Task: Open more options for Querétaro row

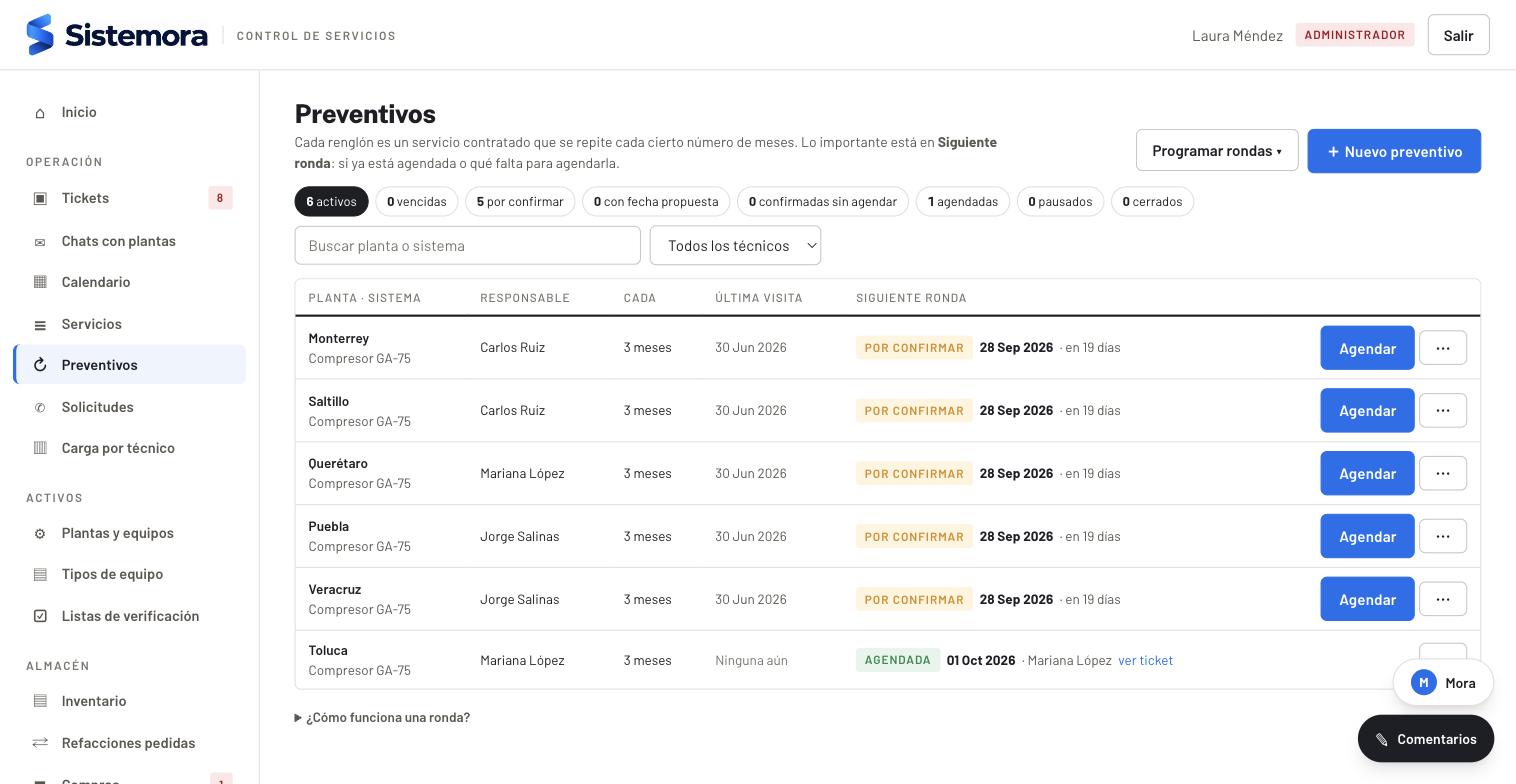Action: coord(1442,474)
